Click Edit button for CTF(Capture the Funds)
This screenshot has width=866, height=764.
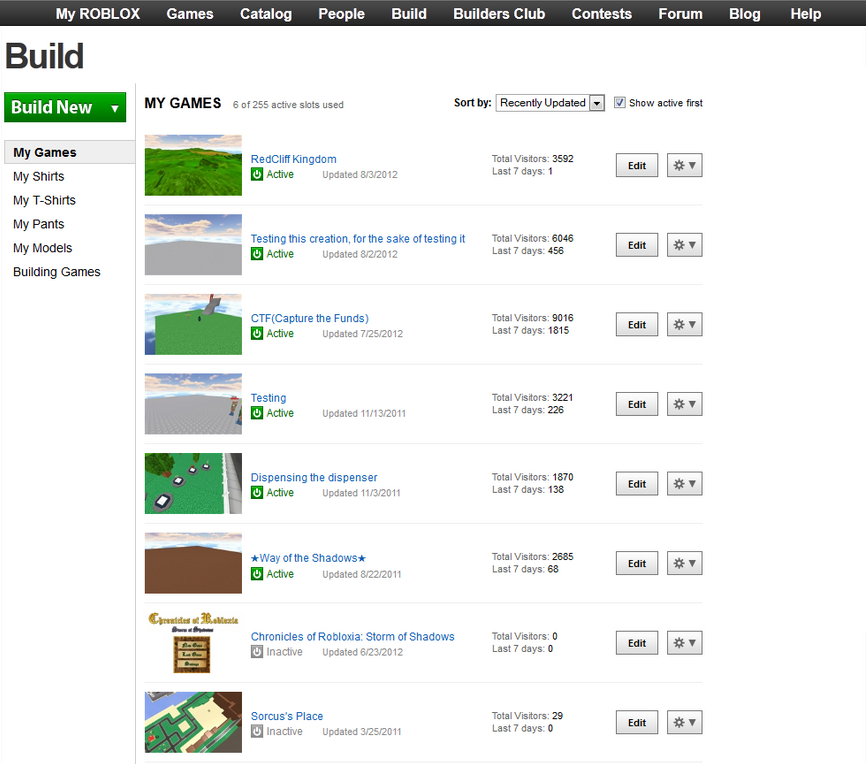(637, 324)
